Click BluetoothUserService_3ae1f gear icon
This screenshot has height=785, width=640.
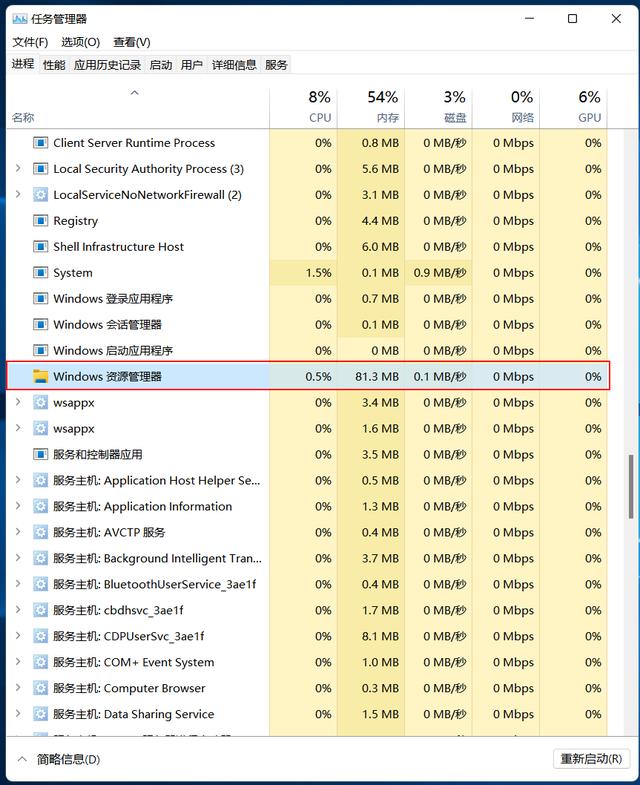pos(40,584)
